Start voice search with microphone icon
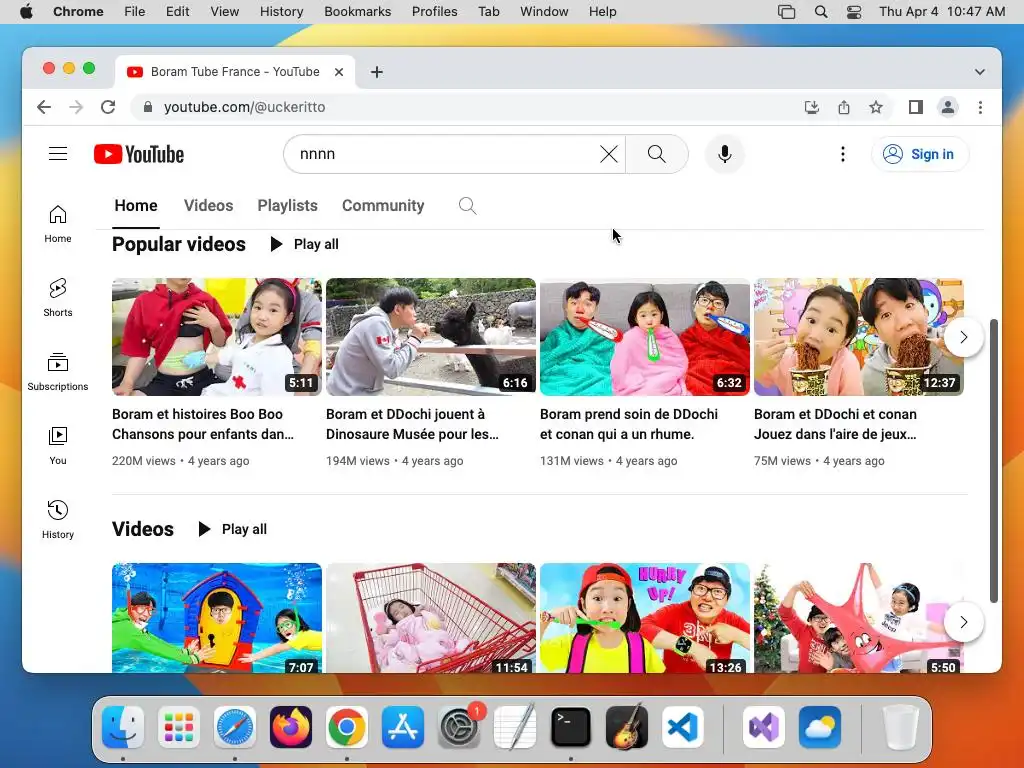Viewport: 1024px width, 768px height. (725, 154)
